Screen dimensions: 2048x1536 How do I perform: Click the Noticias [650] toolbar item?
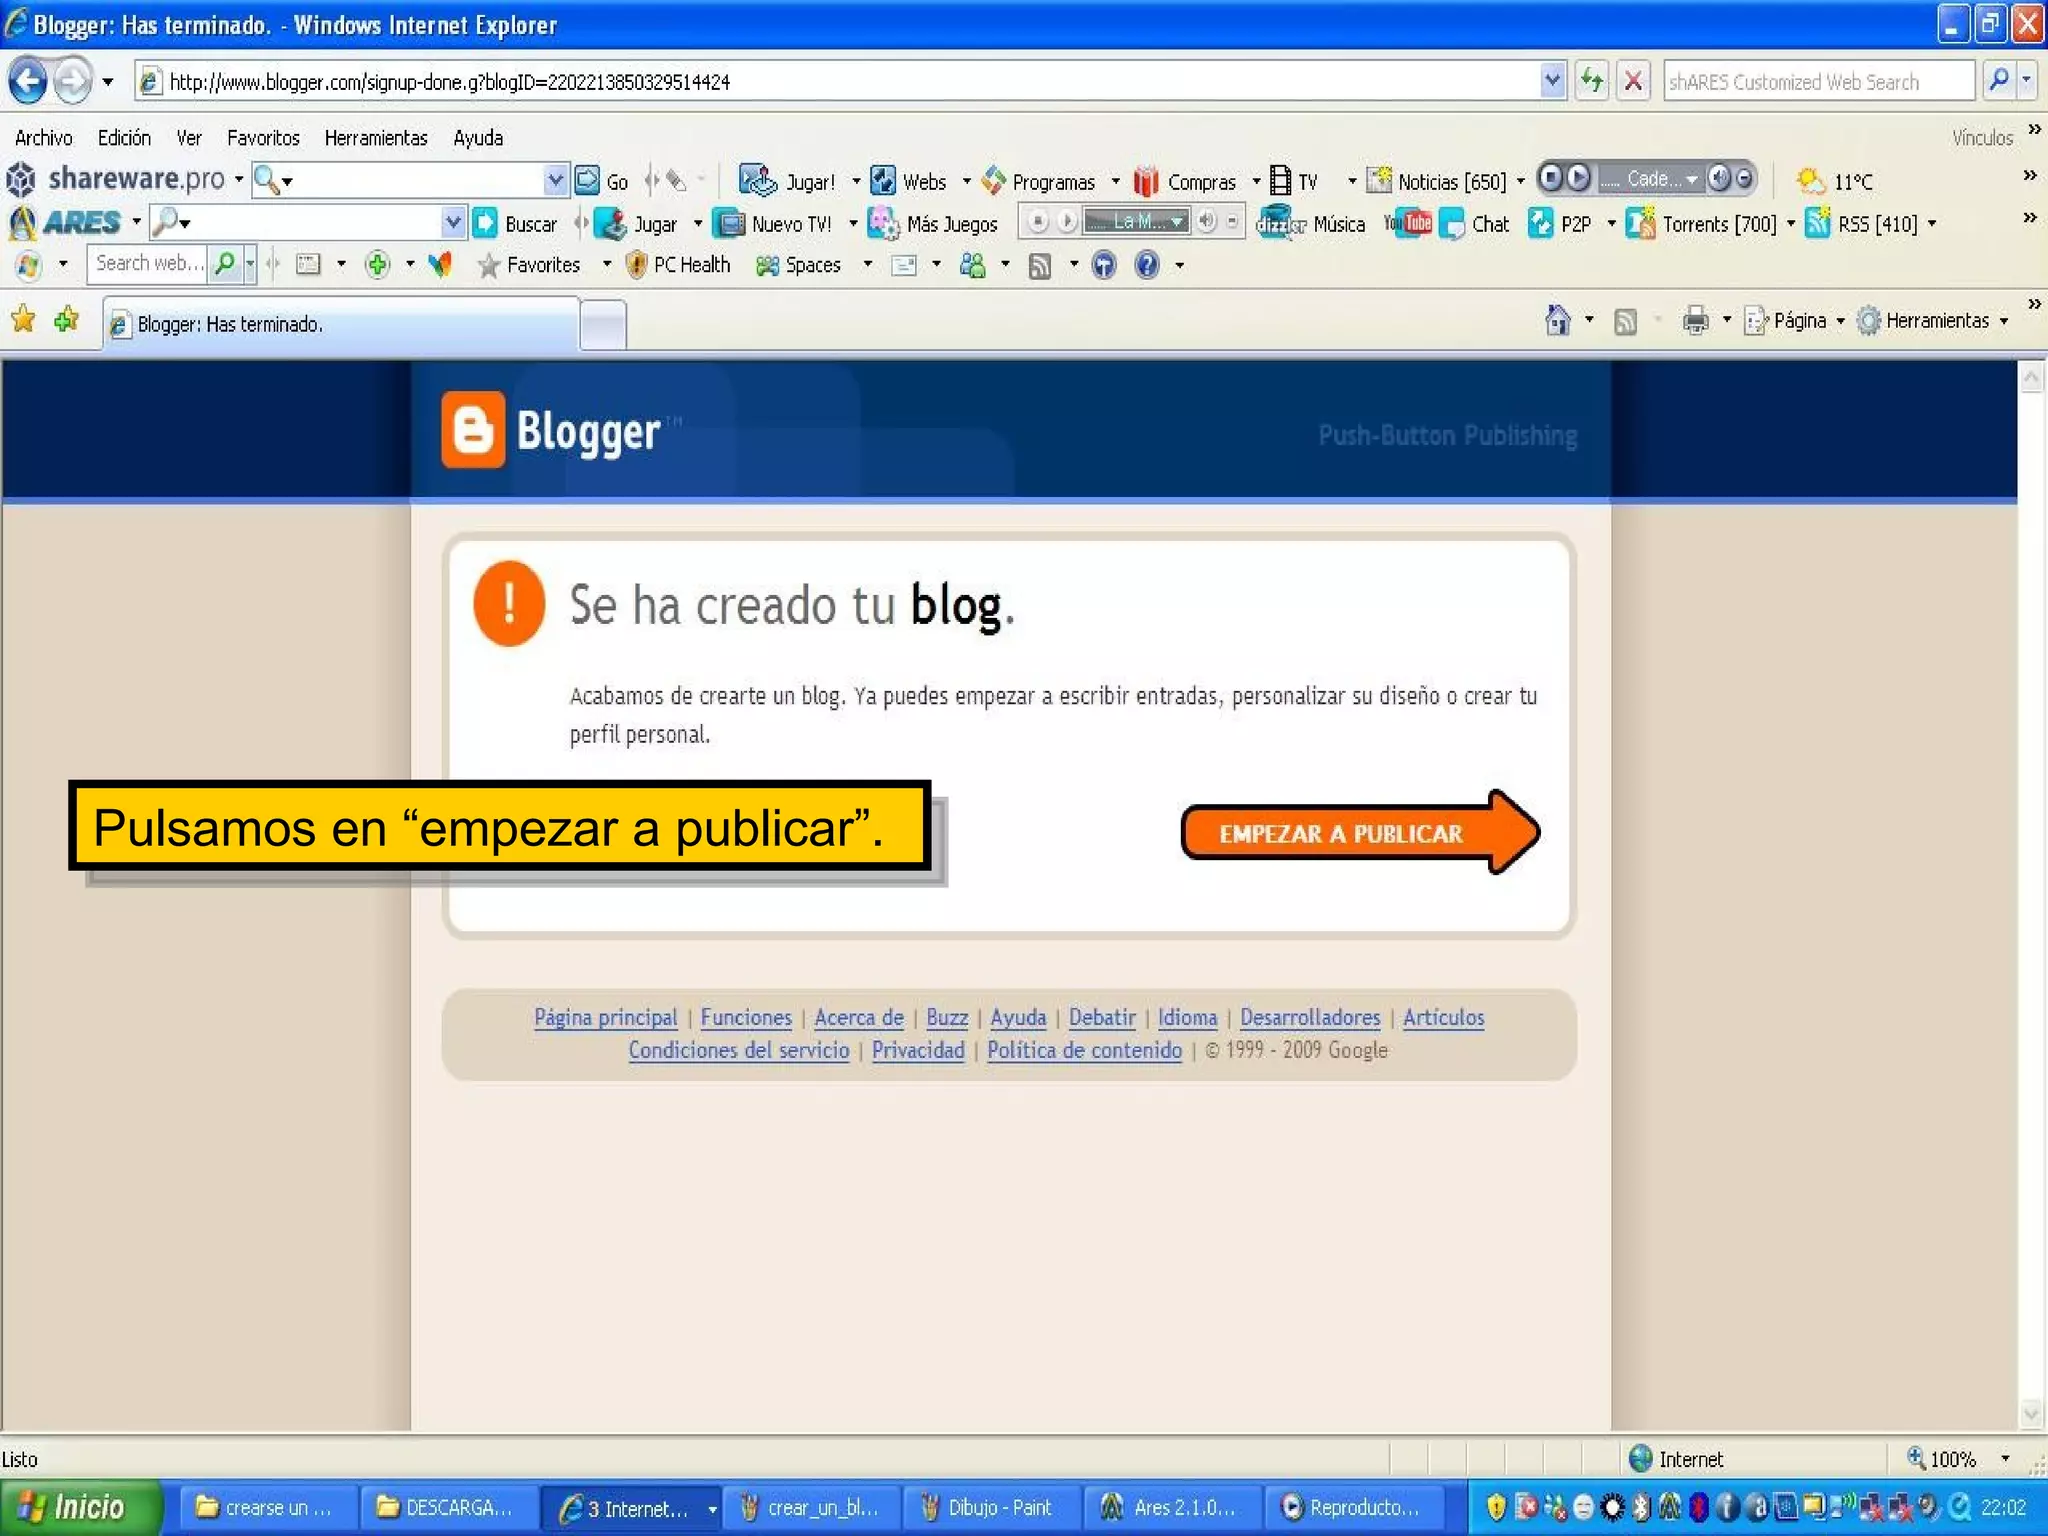[1436, 181]
